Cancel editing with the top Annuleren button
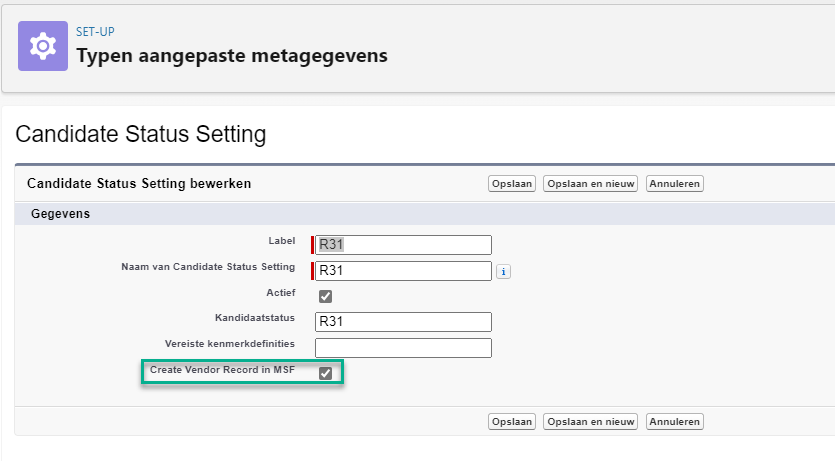 pyautogui.click(x=674, y=184)
